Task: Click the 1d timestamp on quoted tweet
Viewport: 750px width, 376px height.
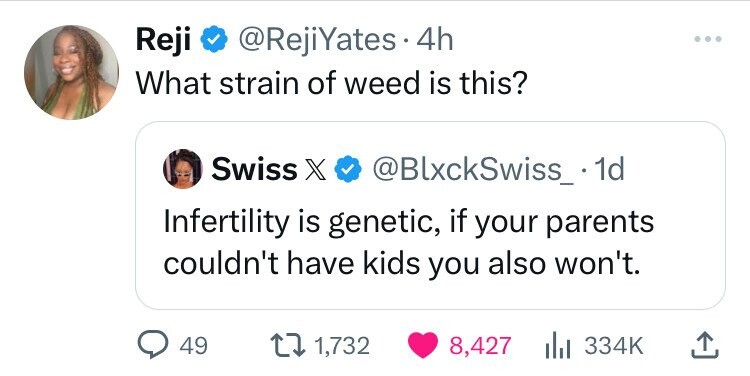Action: (606, 169)
